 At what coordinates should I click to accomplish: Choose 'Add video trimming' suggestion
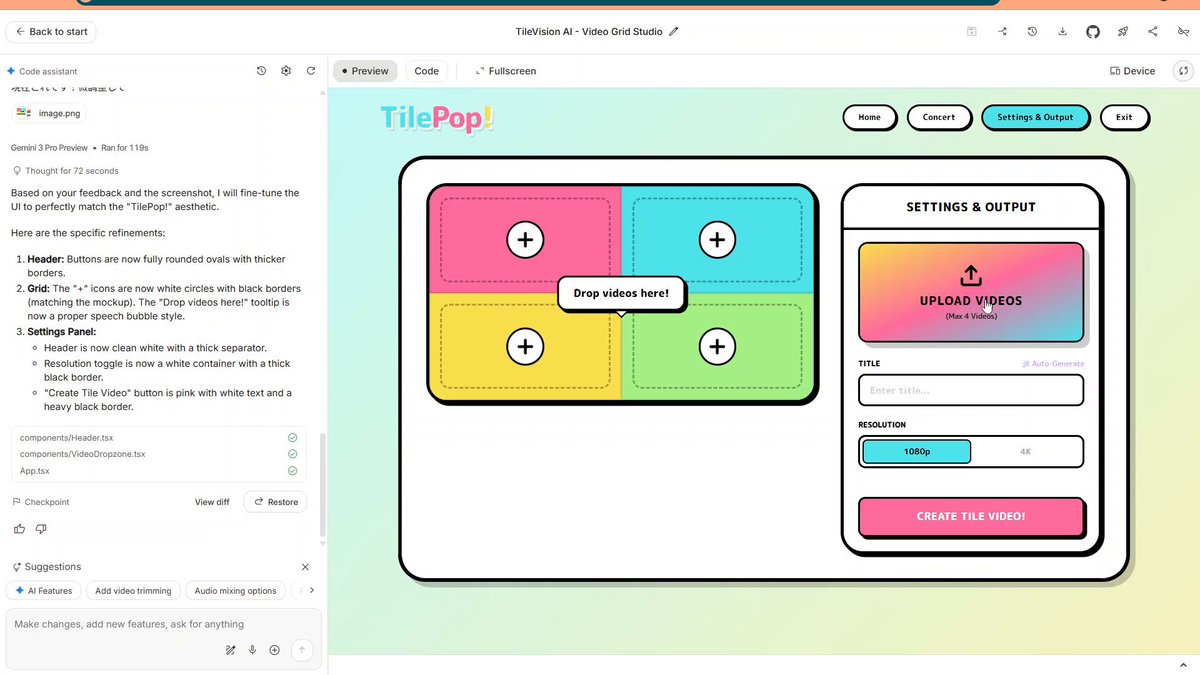[x=133, y=591]
